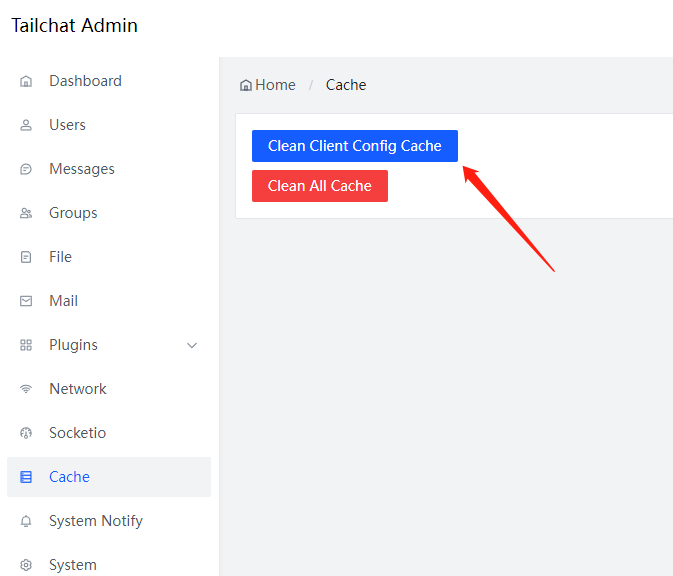Click the Network wifi icon
Screen dimensions: 673x576
[x=26, y=389]
